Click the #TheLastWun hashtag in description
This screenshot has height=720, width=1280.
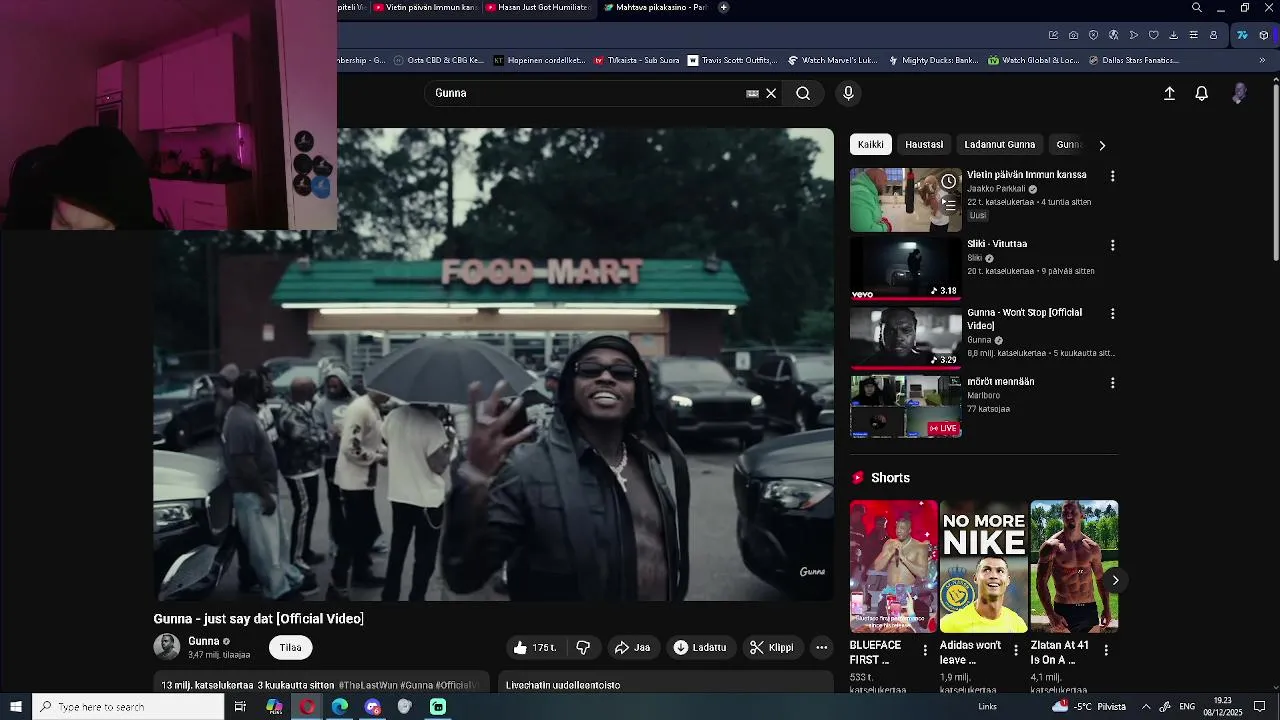[x=369, y=685]
